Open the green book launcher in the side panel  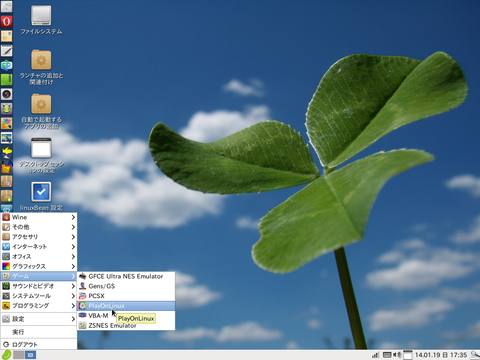click(x=6, y=79)
